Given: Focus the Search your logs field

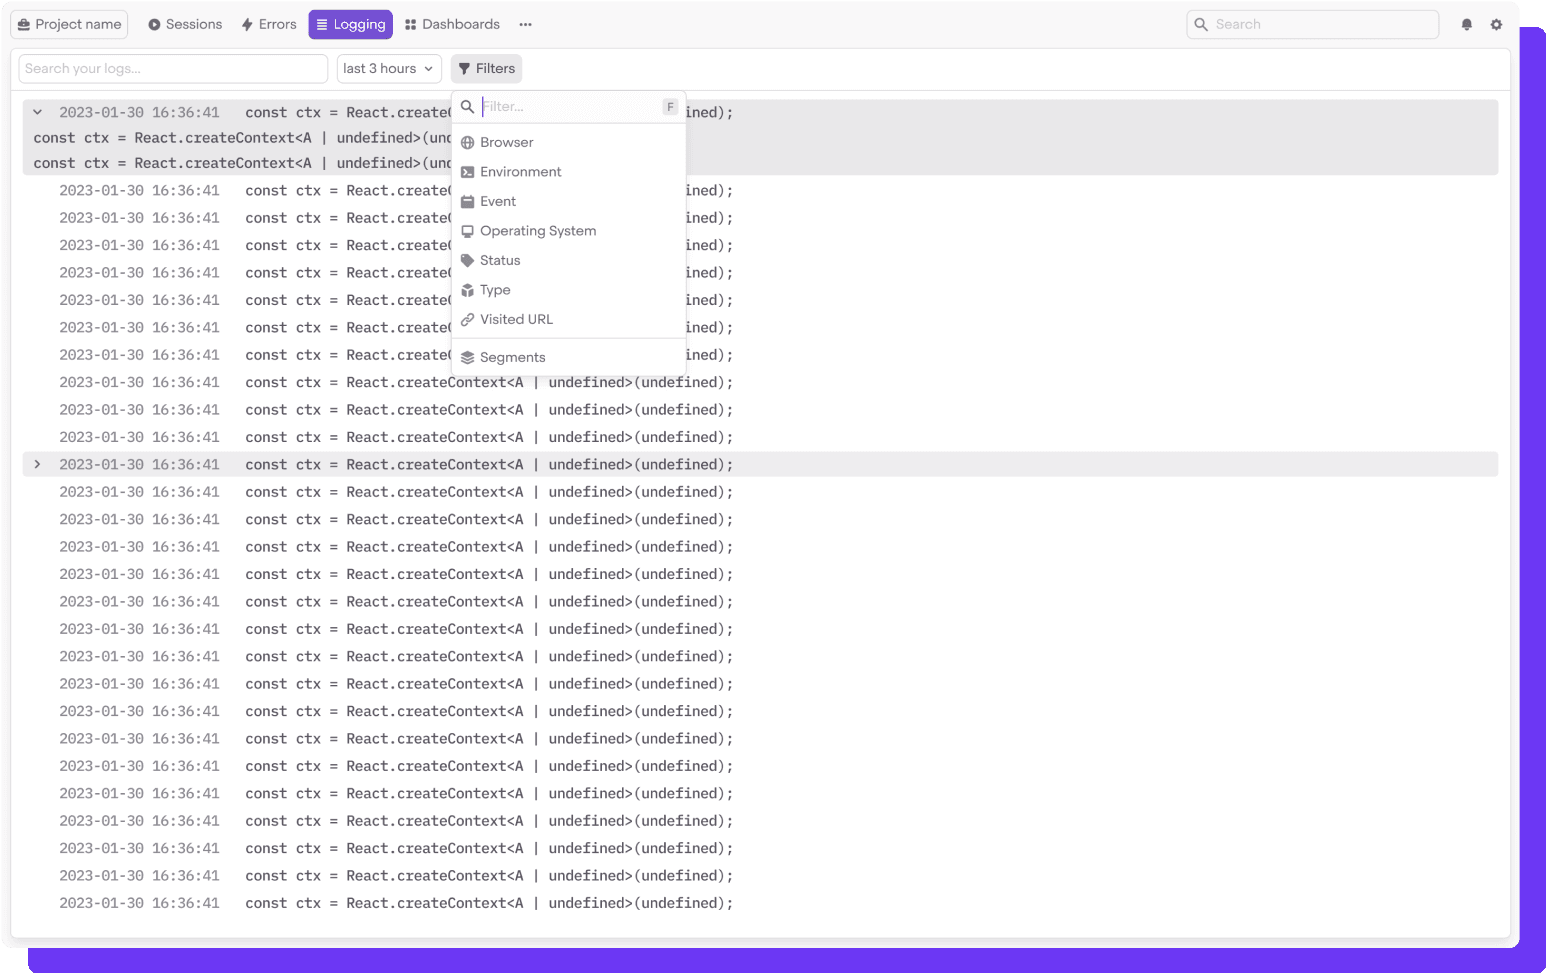Looking at the screenshot, I should click(173, 69).
